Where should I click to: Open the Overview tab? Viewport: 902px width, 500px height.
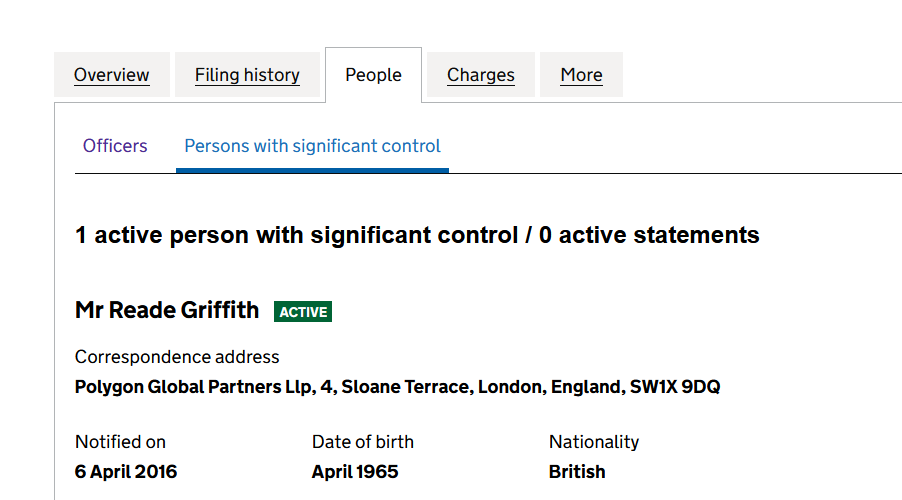pyautogui.click(x=112, y=75)
